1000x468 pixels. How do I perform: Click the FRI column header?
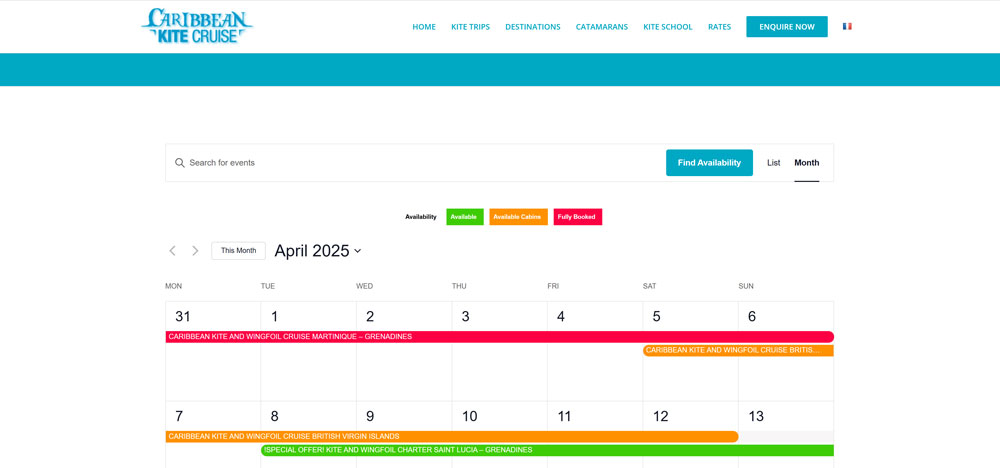coord(553,286)
